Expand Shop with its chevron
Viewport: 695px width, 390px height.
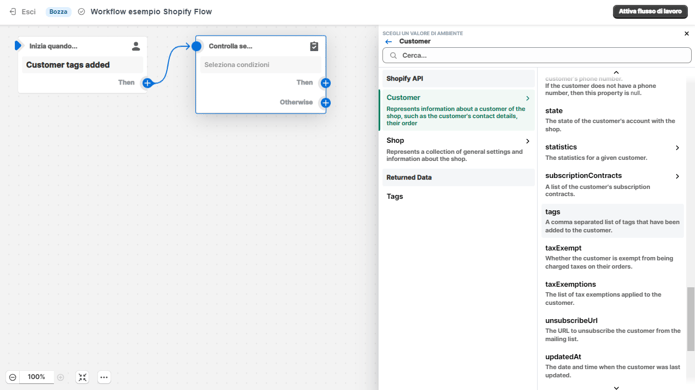(x=527, y=141)
